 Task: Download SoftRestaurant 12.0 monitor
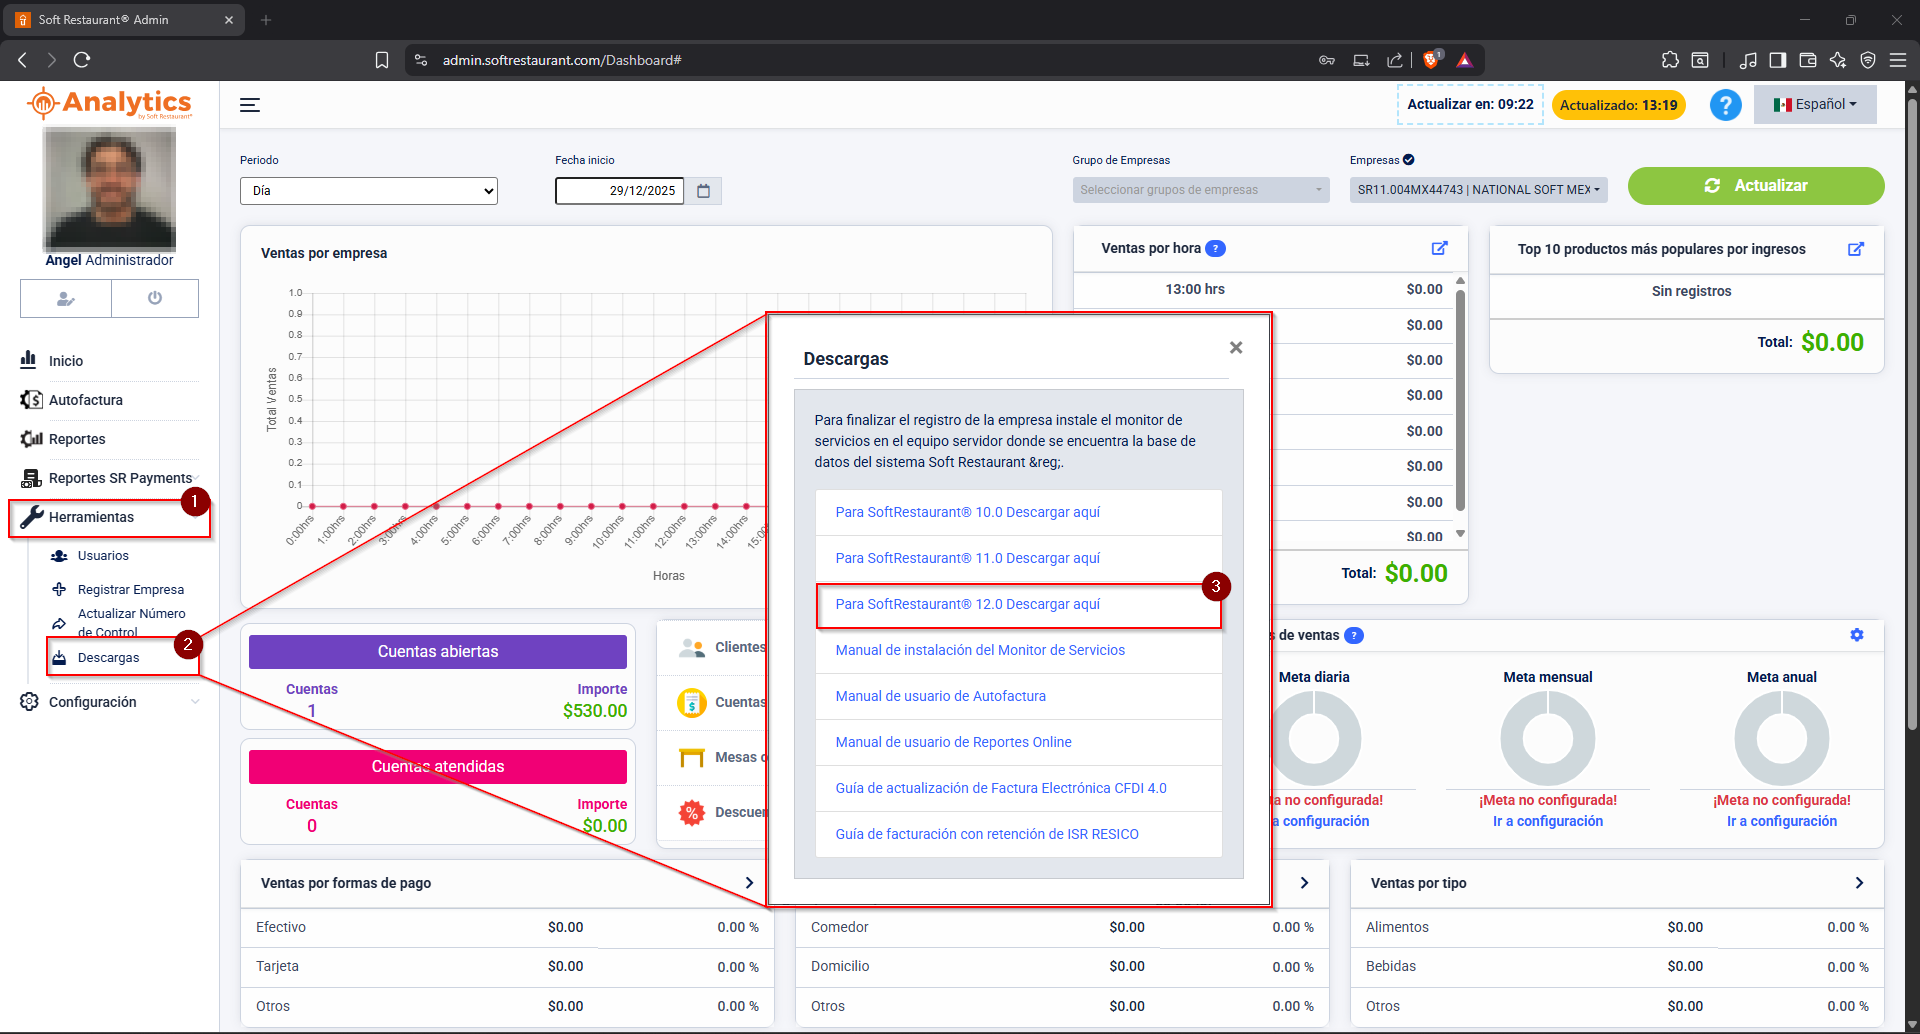(967, 604)
